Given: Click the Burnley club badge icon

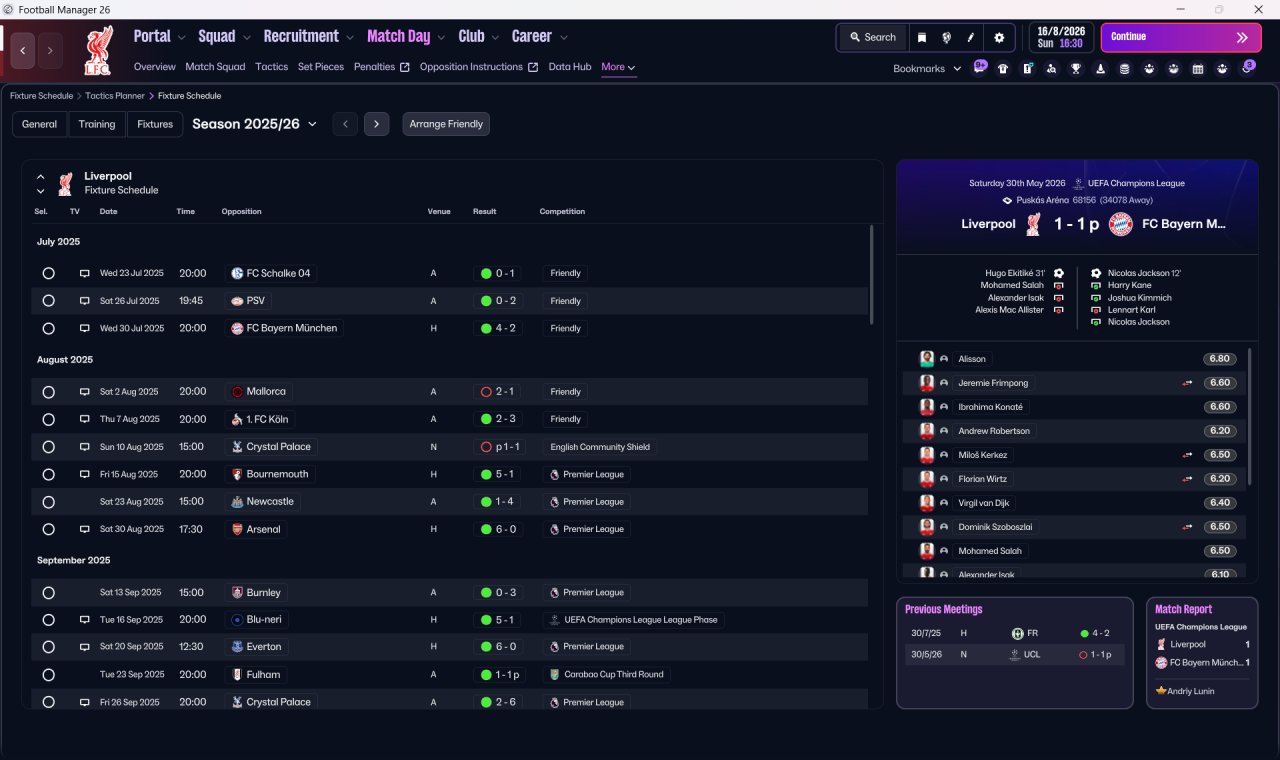Looking at the screenshot, I should pos(237,593).
